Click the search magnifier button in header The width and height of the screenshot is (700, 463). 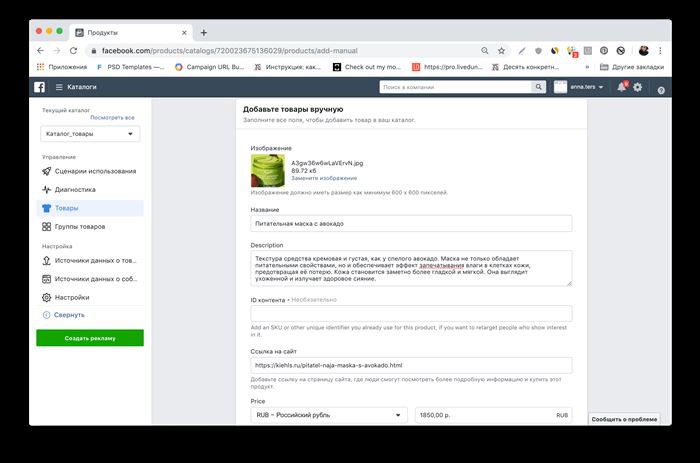pyautogui.click(x=538, y=87)
